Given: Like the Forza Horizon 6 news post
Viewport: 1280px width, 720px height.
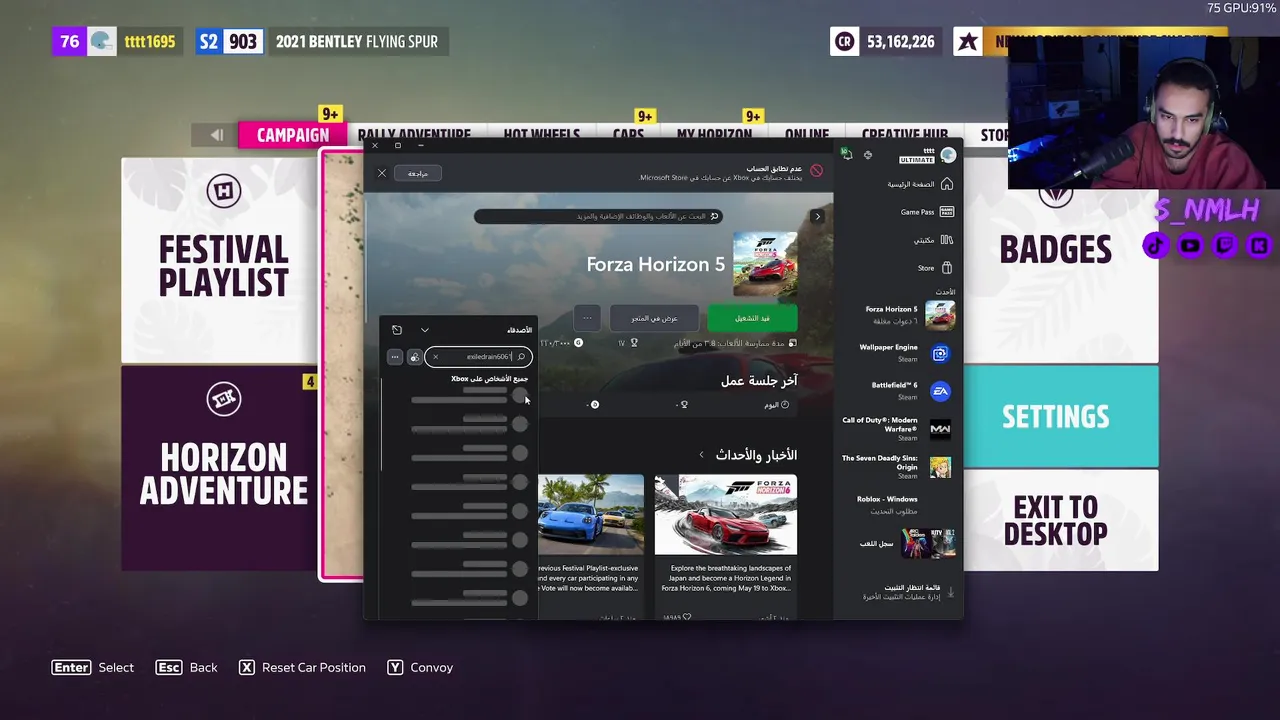Looking at the screenshot, I should (687, 617).
